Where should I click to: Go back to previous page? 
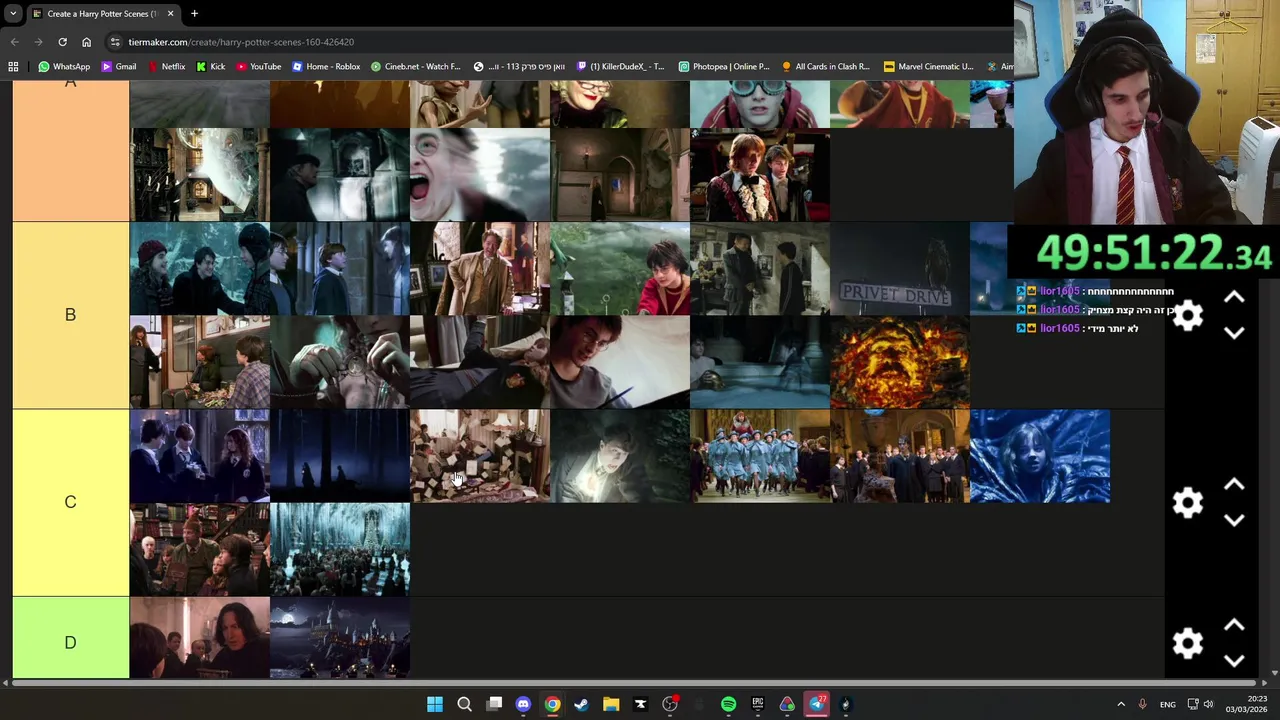(14, 42)
